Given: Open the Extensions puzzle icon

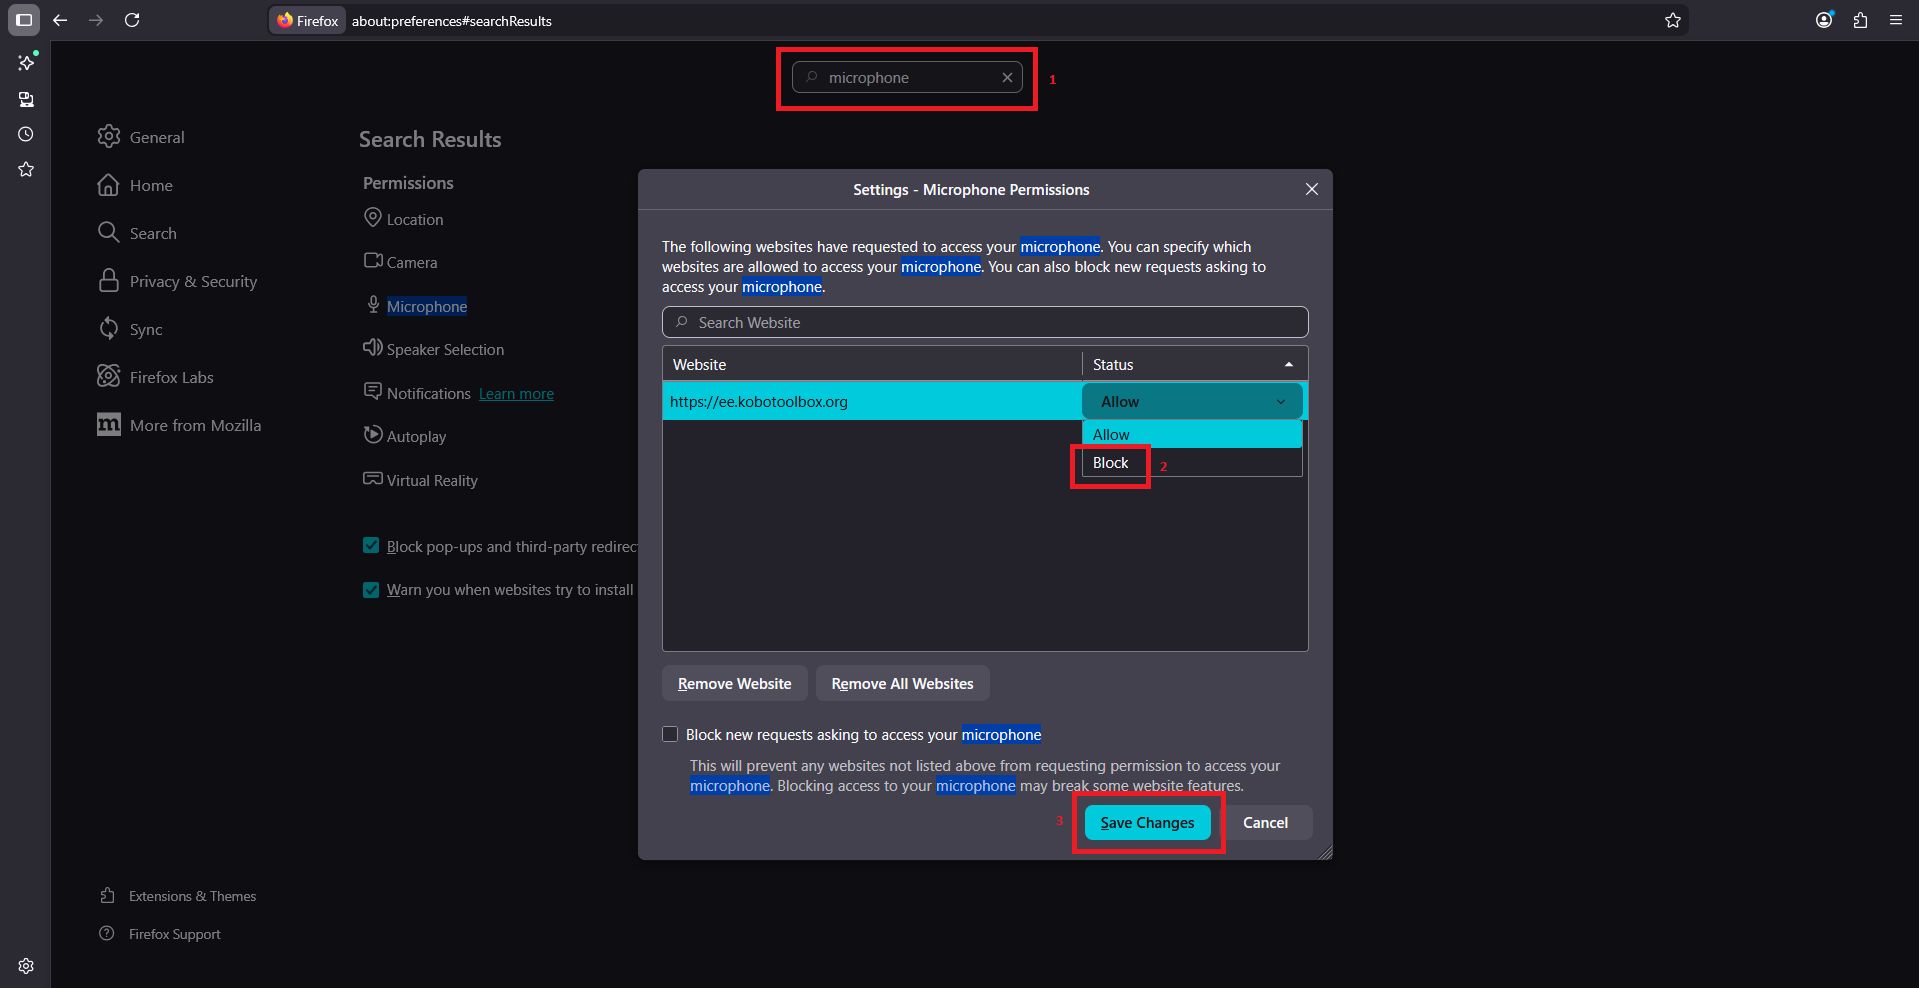Looking at the screenshot, I should pyautogui.click(x=1860, y=20).
